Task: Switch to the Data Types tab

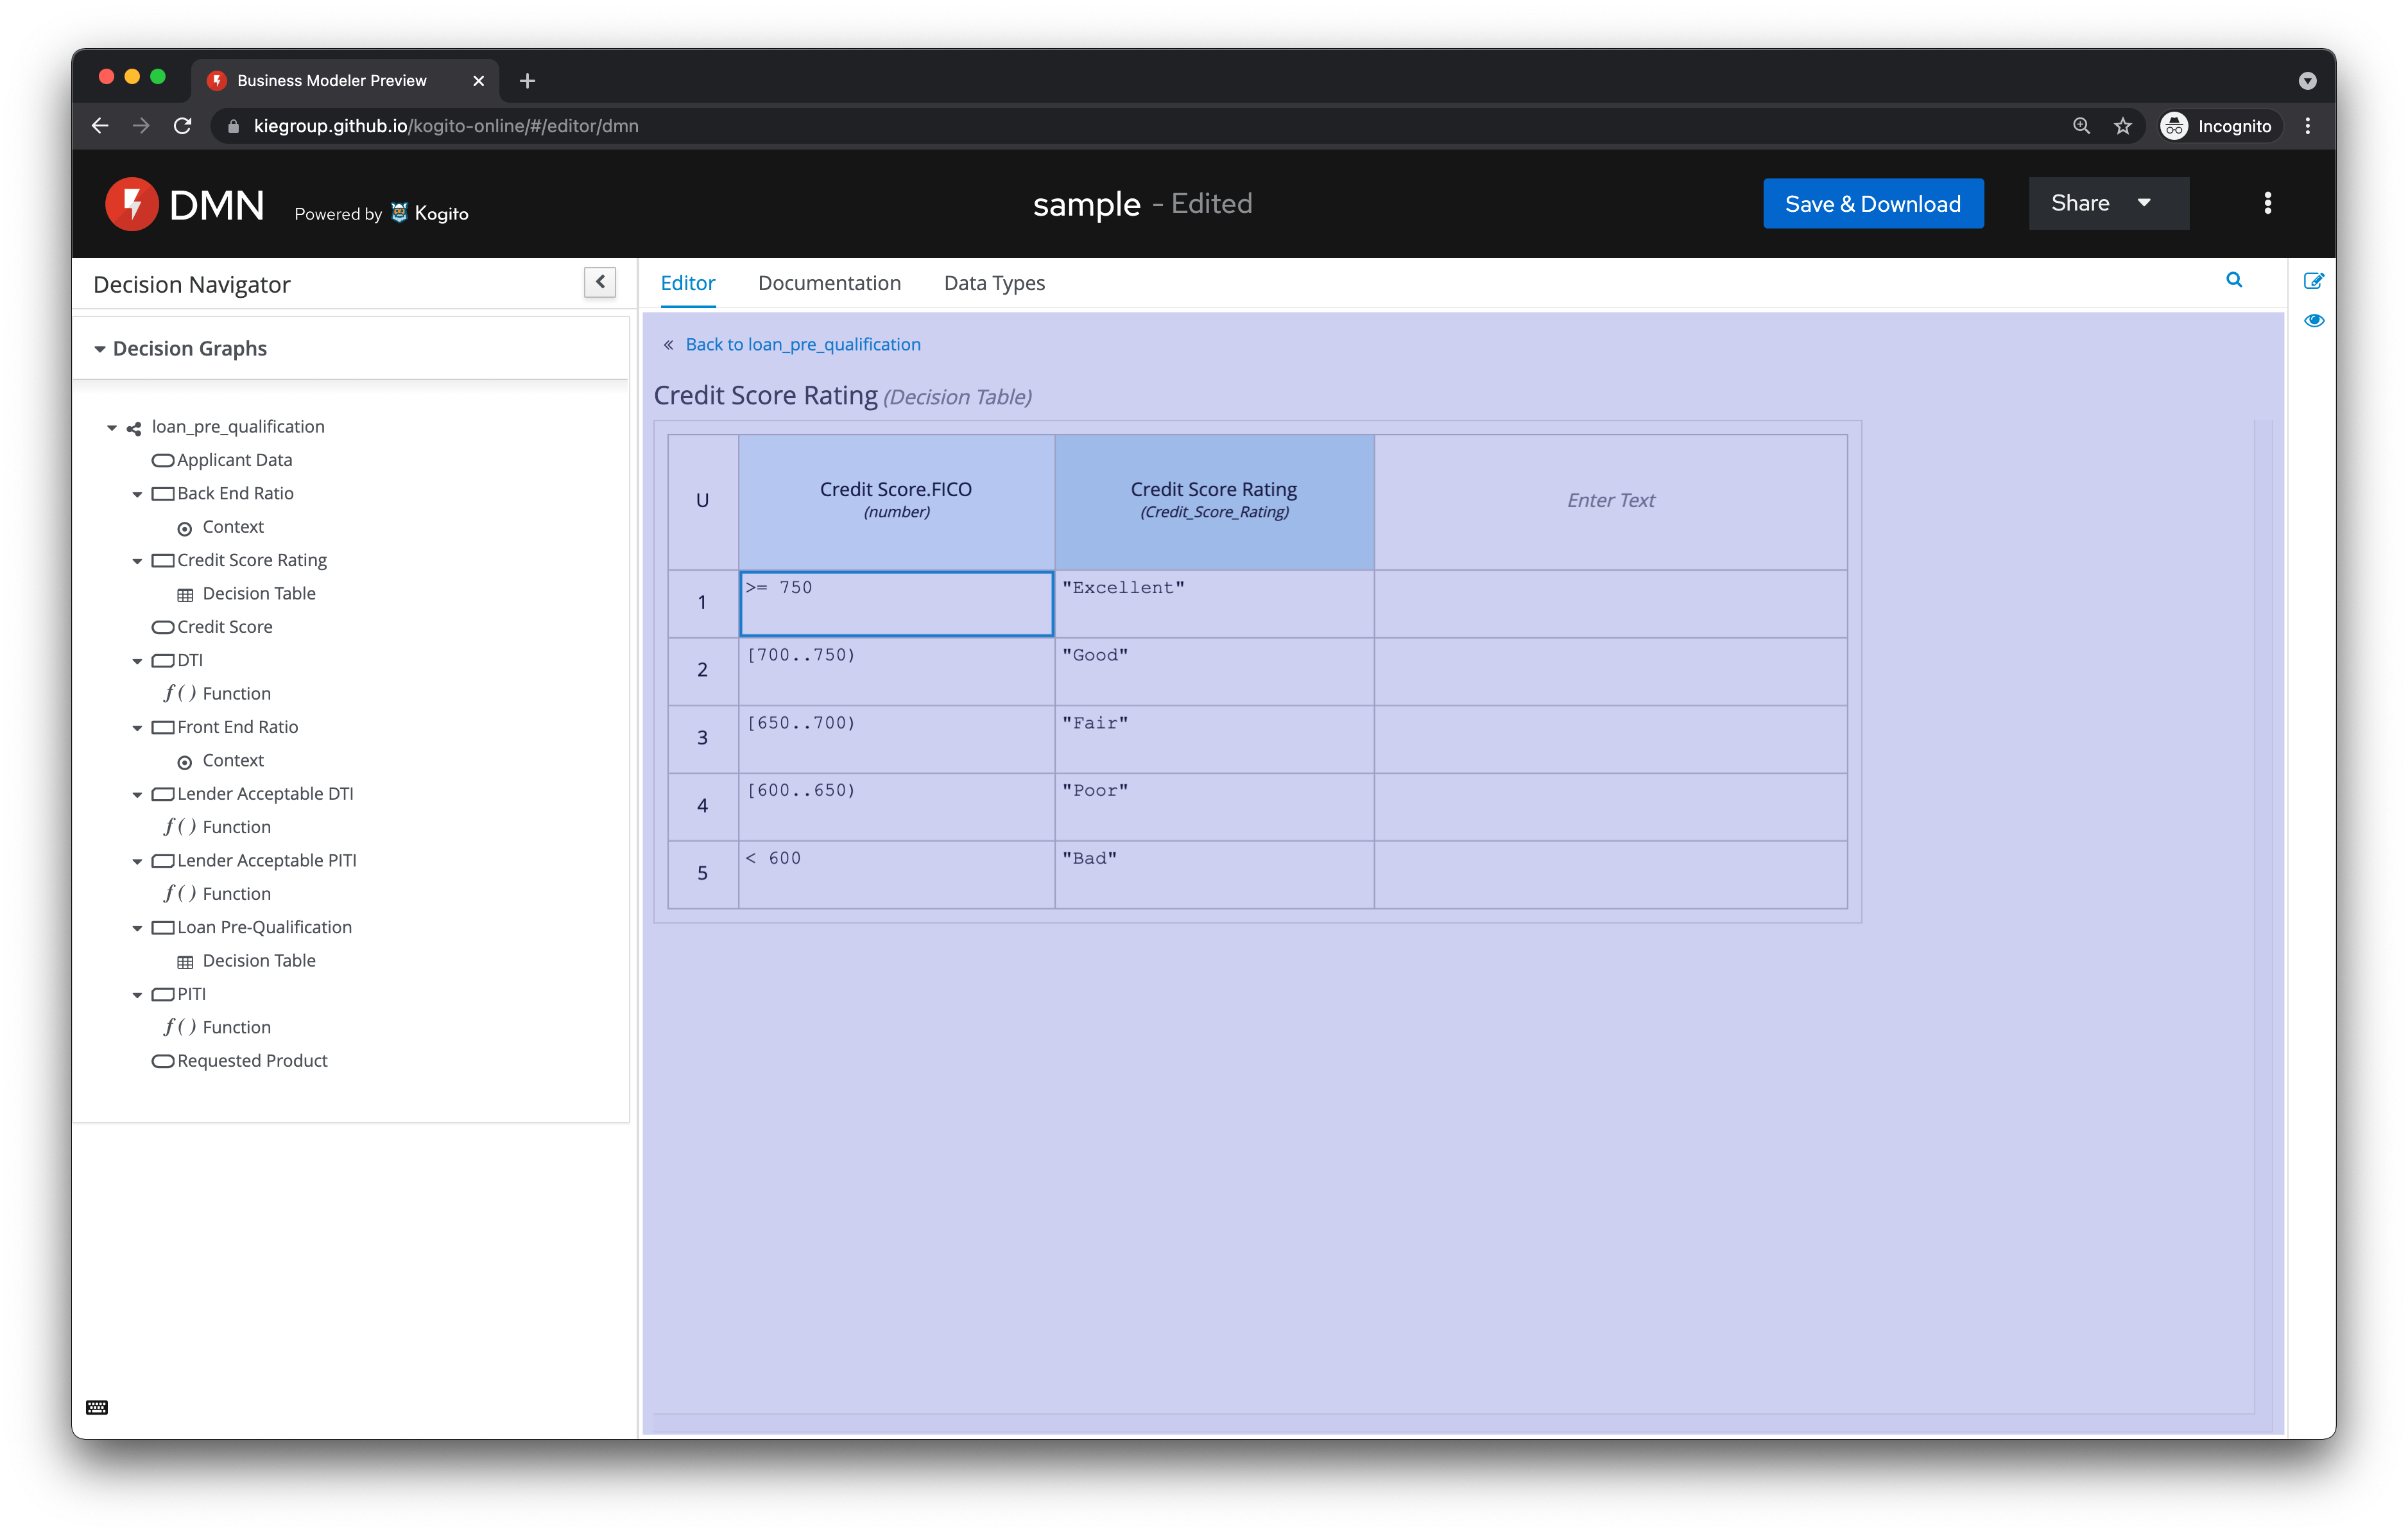Action: tap(994, 283)
